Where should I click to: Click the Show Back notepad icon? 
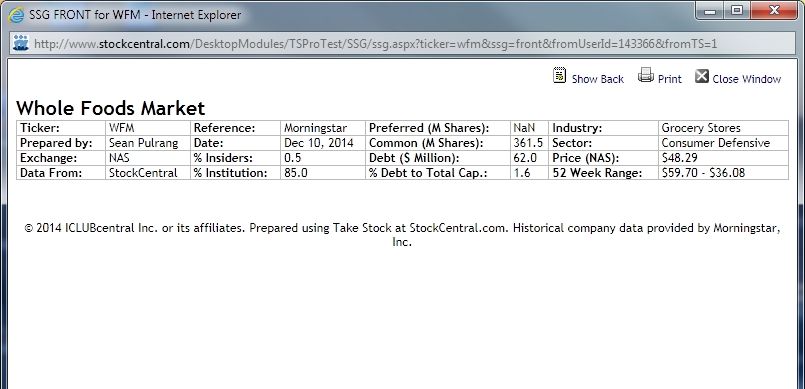(559, 75)
